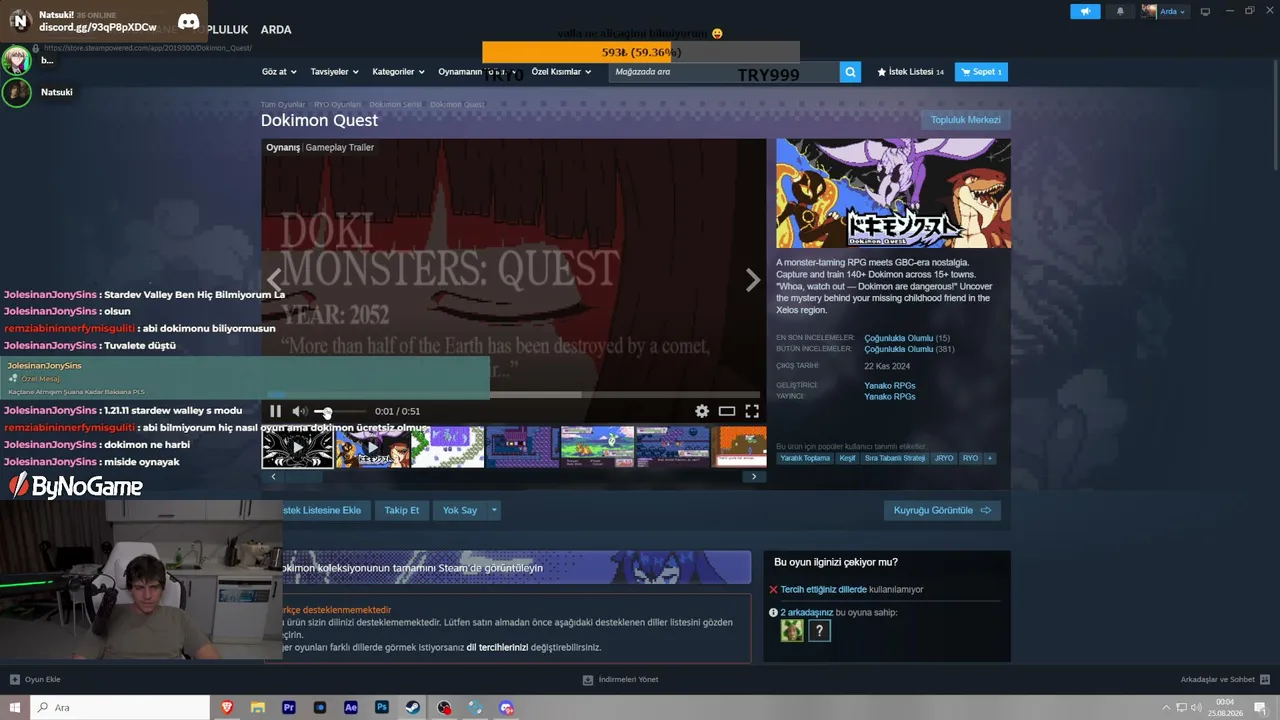Open the Steam announcements megaphone button
Viewport: 1280px width, 720px height.
tap(1085, 11)
